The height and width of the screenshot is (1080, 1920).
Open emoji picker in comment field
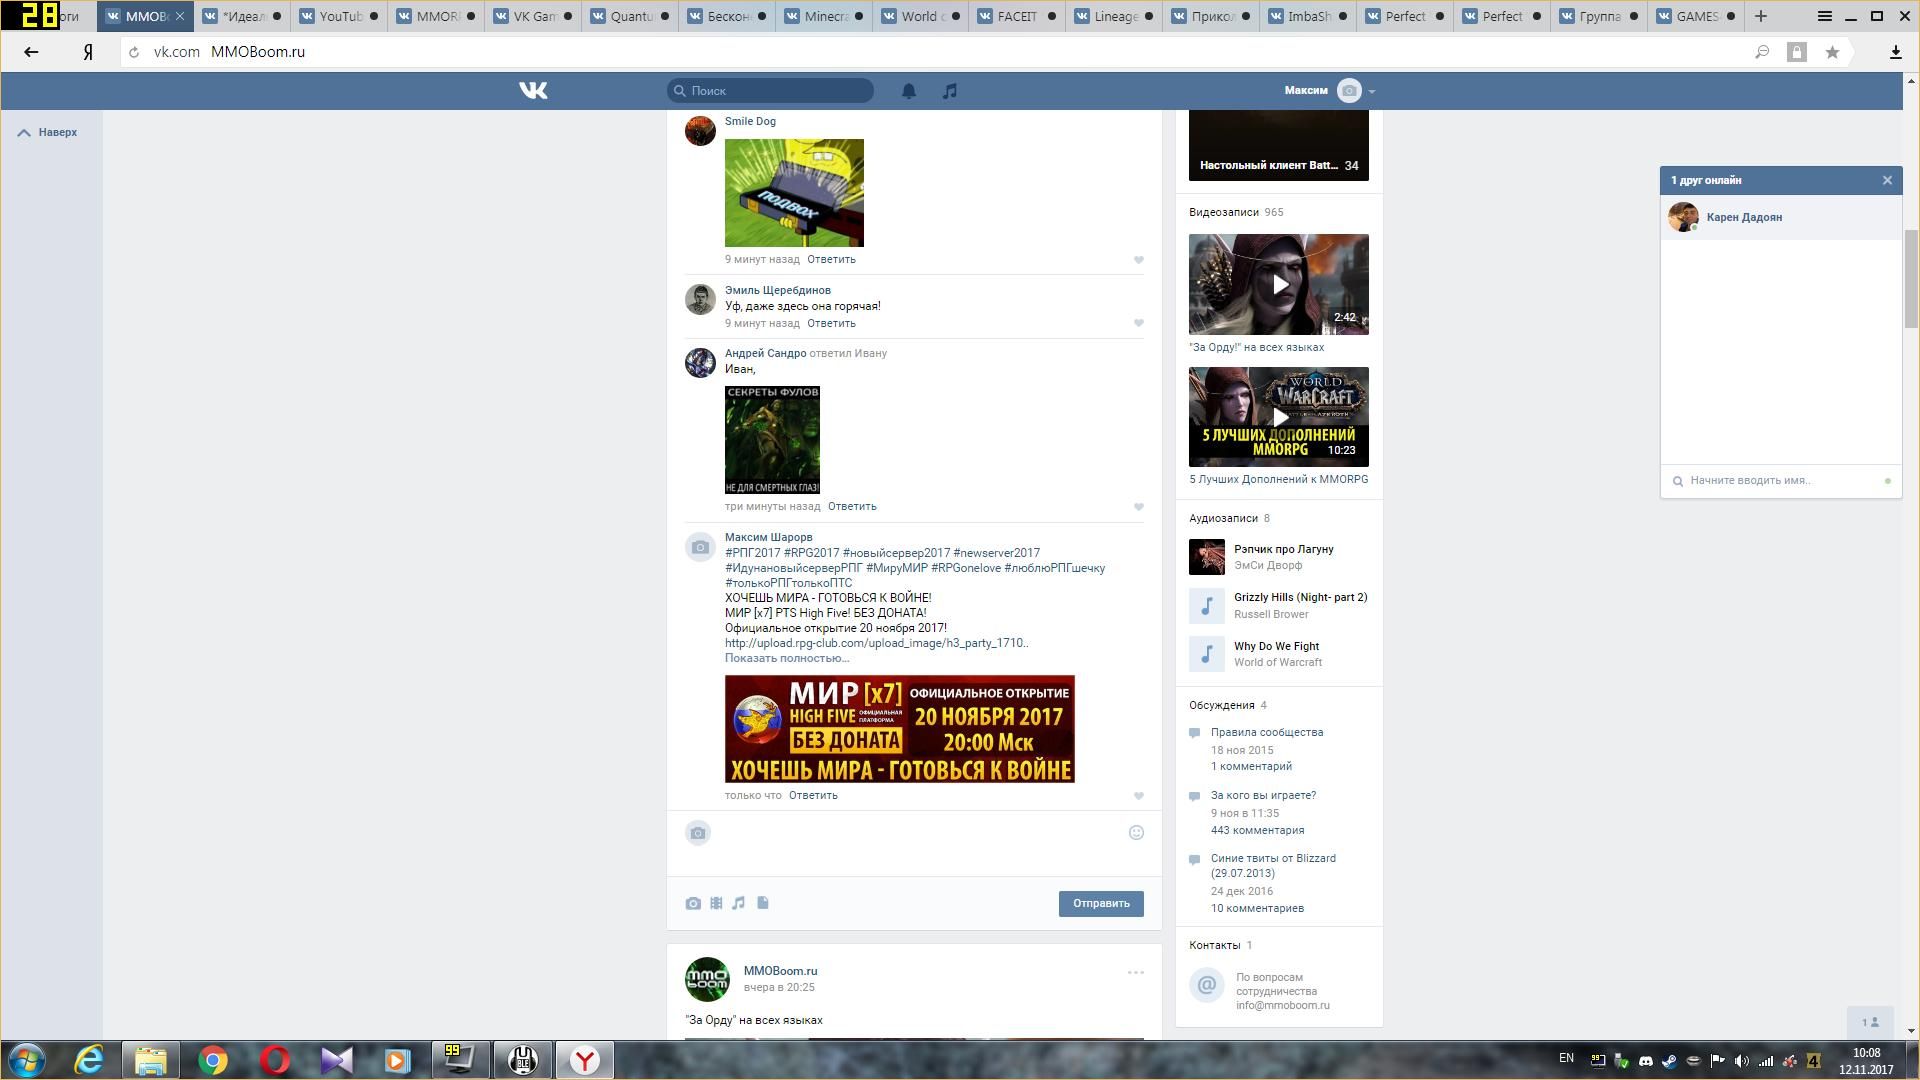1136,833
